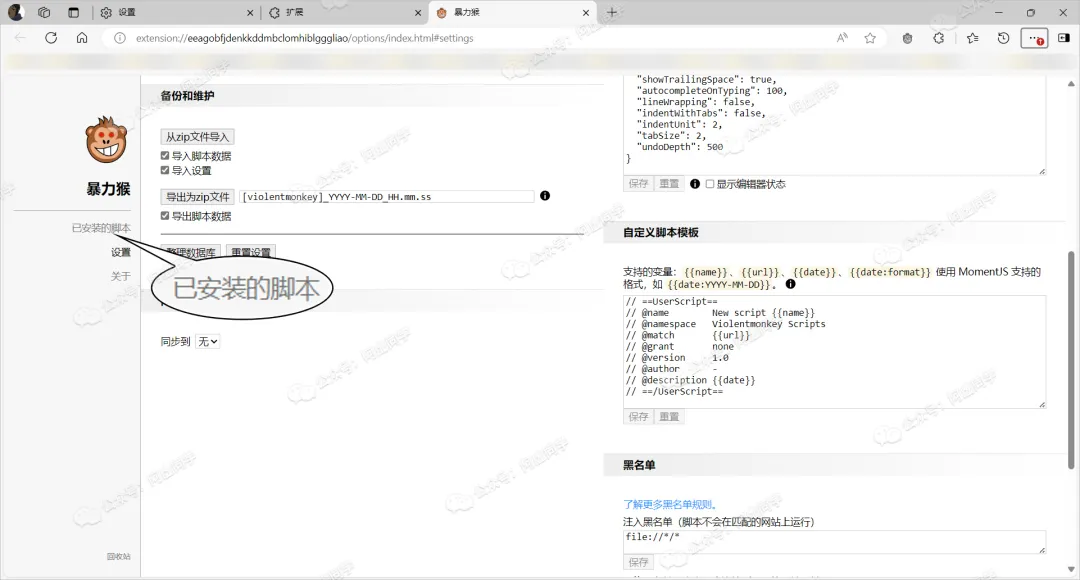
Task: Click the Violentmonkey monkey logo in sidebar
Action: pos(107,140)
